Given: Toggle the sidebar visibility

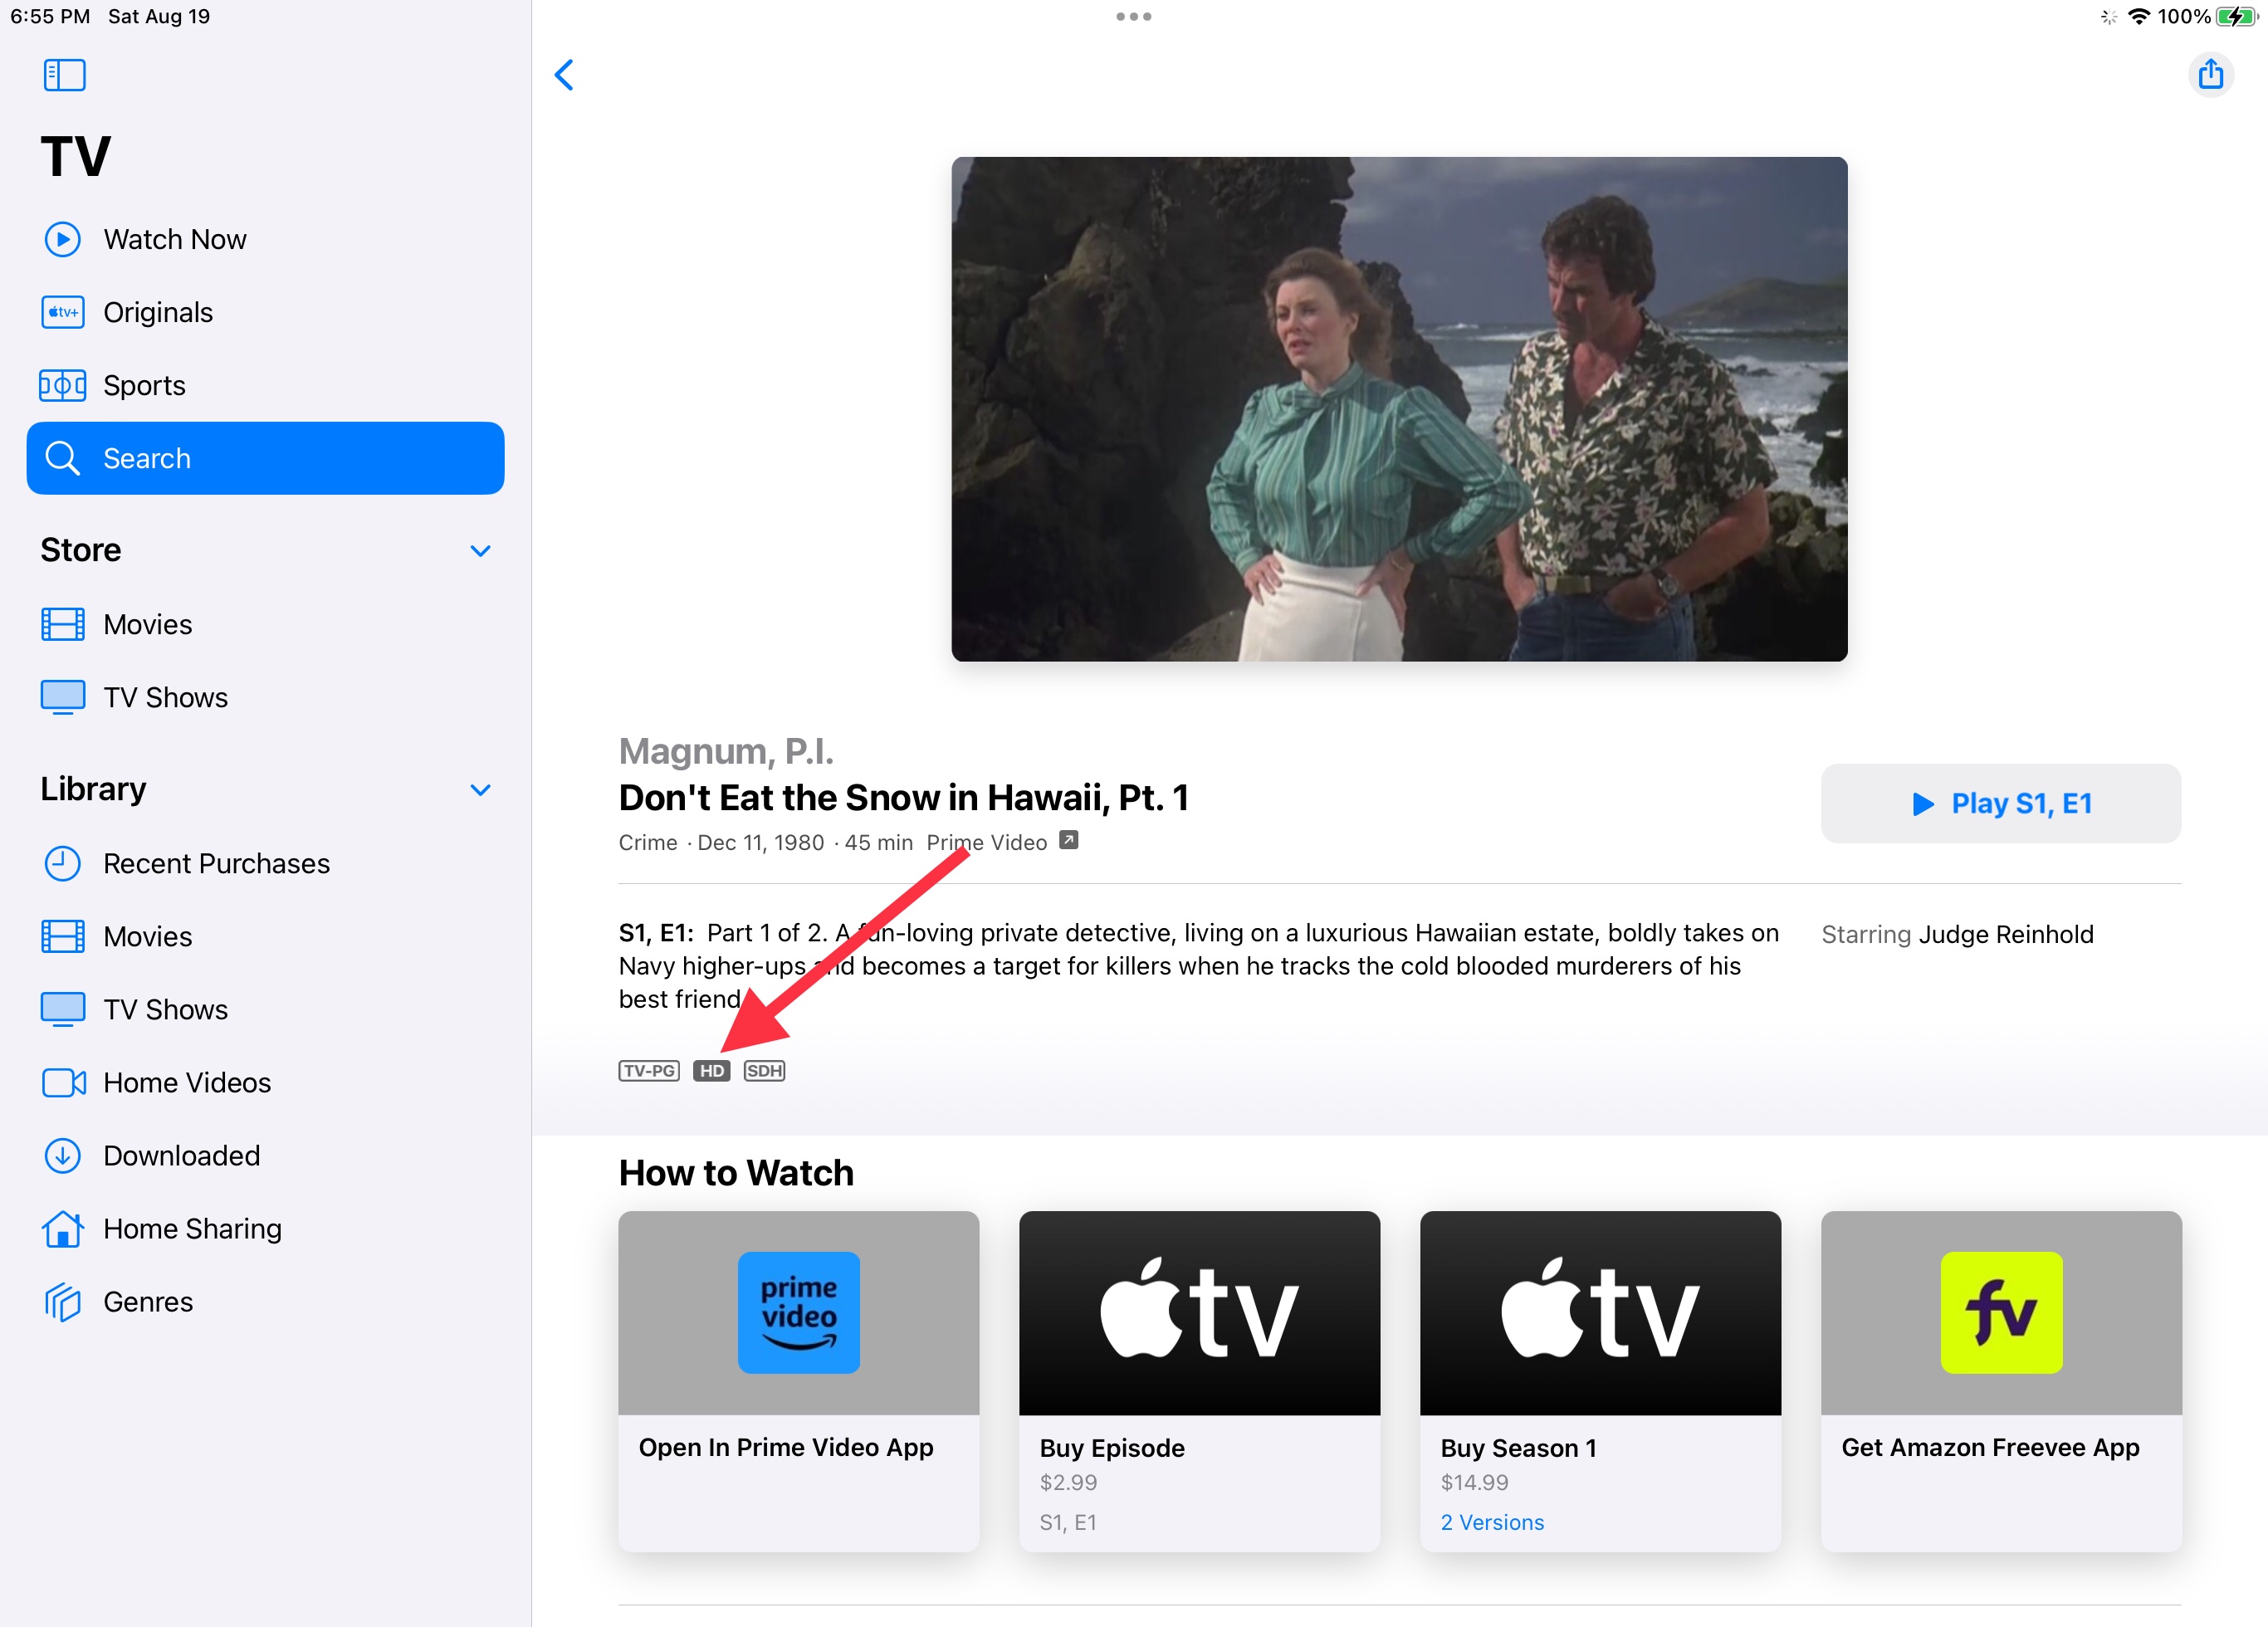Looking at the screenshot, I should [x=64, y=75].
